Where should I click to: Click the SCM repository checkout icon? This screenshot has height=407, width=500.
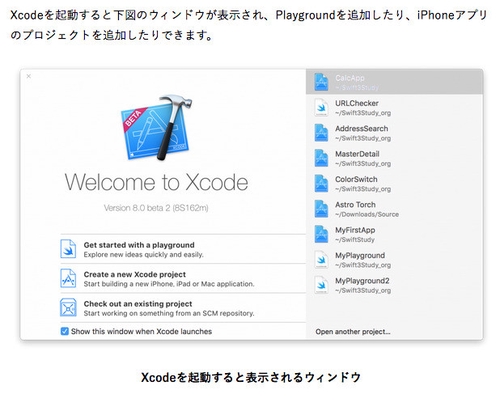pyautogui.click(x=68, y=308)
